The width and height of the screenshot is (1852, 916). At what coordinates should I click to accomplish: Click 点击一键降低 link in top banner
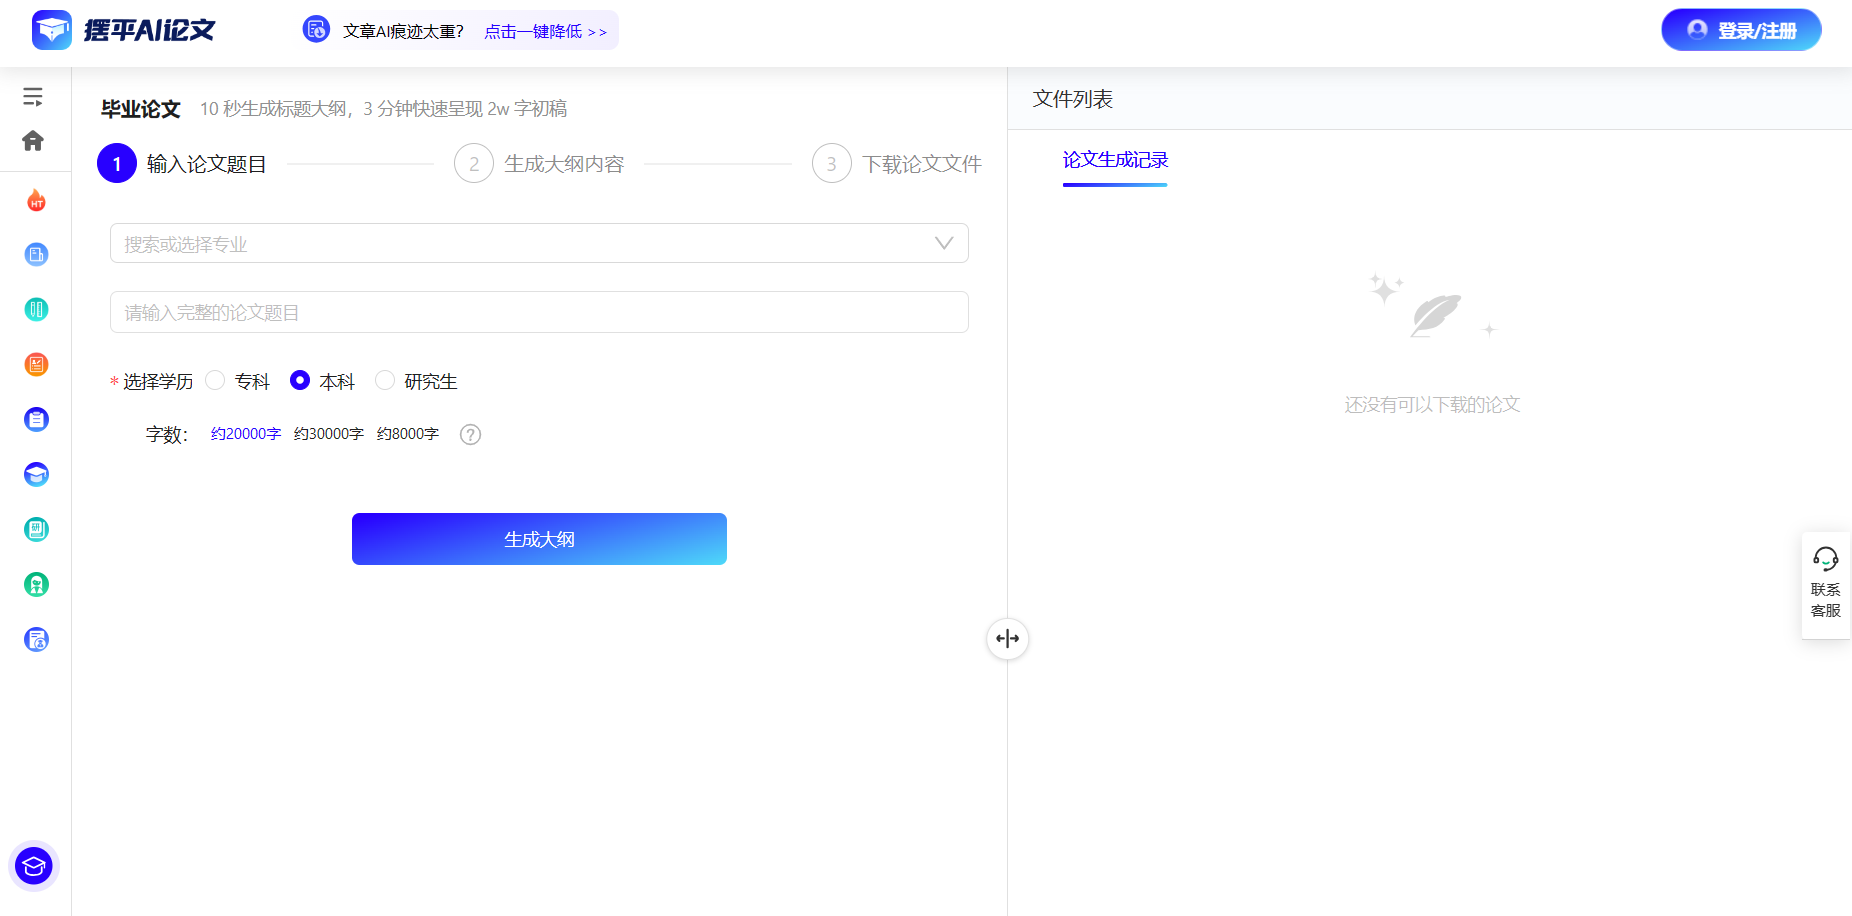point(532,31)
